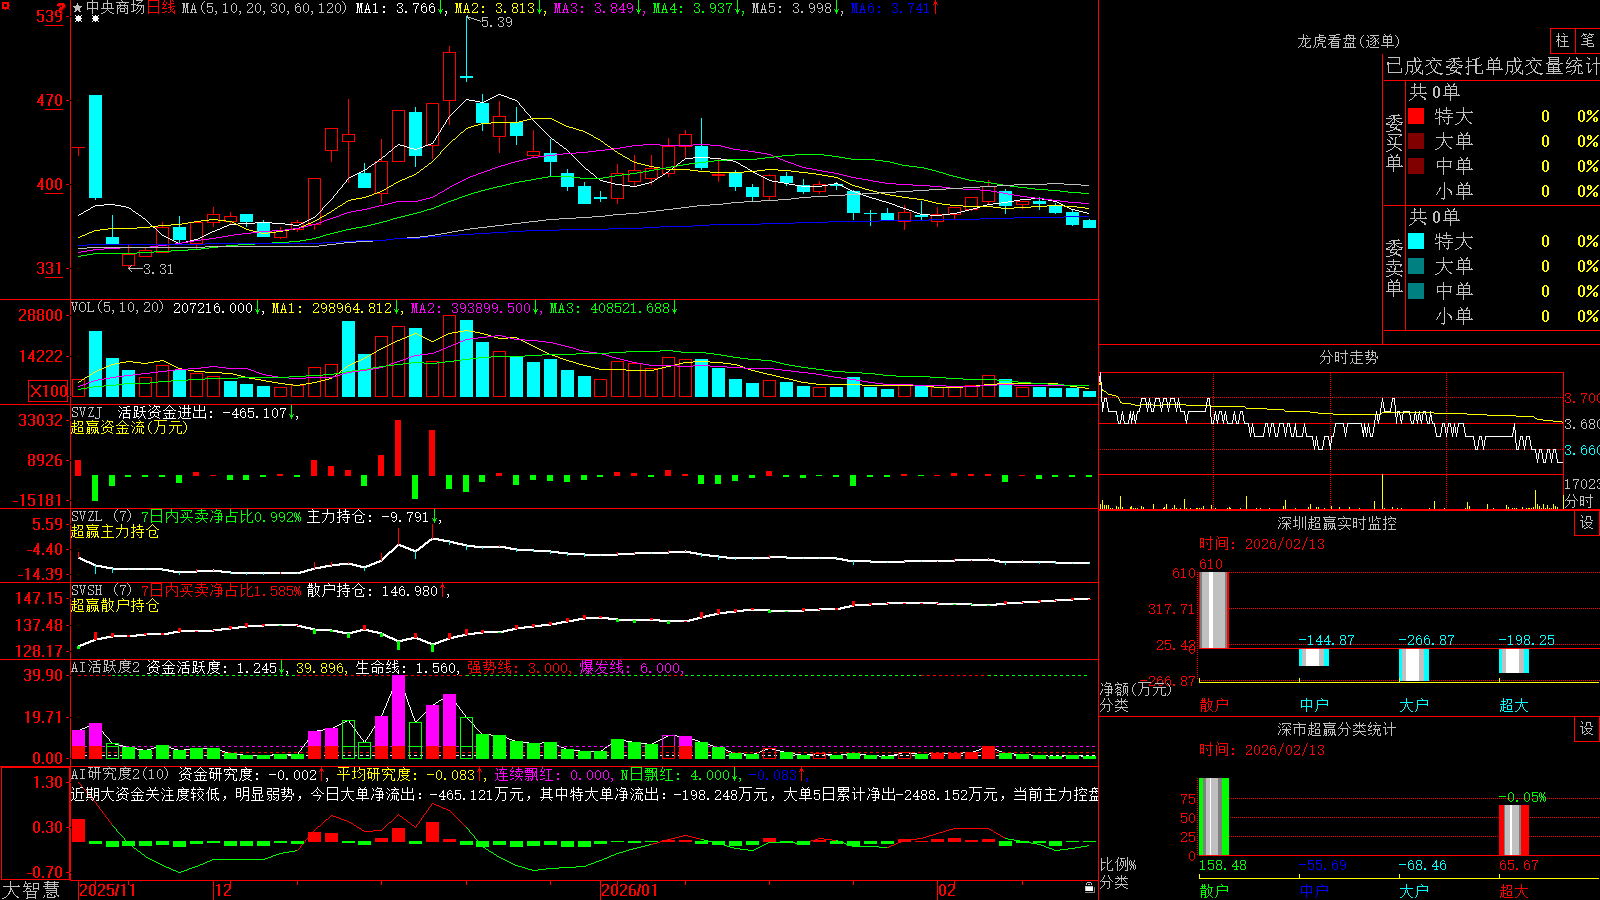Toggle the 日线 period label

coord(161,8)
